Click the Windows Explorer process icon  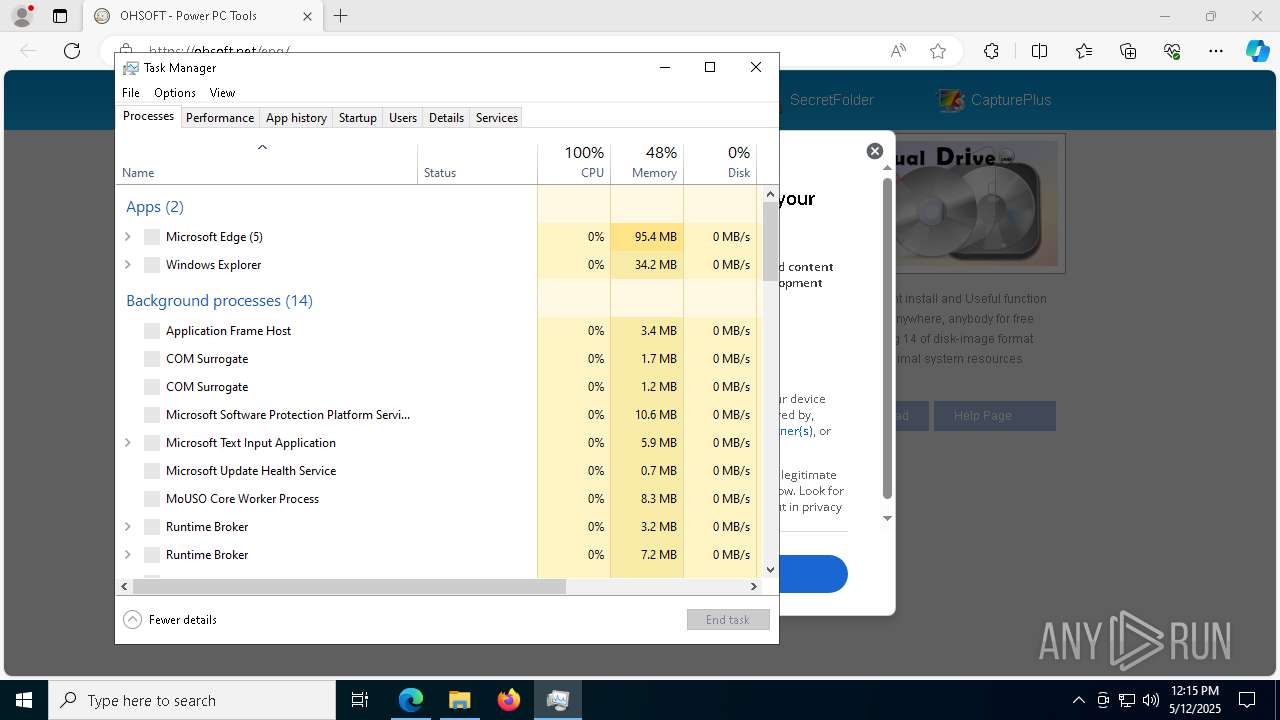(152, 265)
